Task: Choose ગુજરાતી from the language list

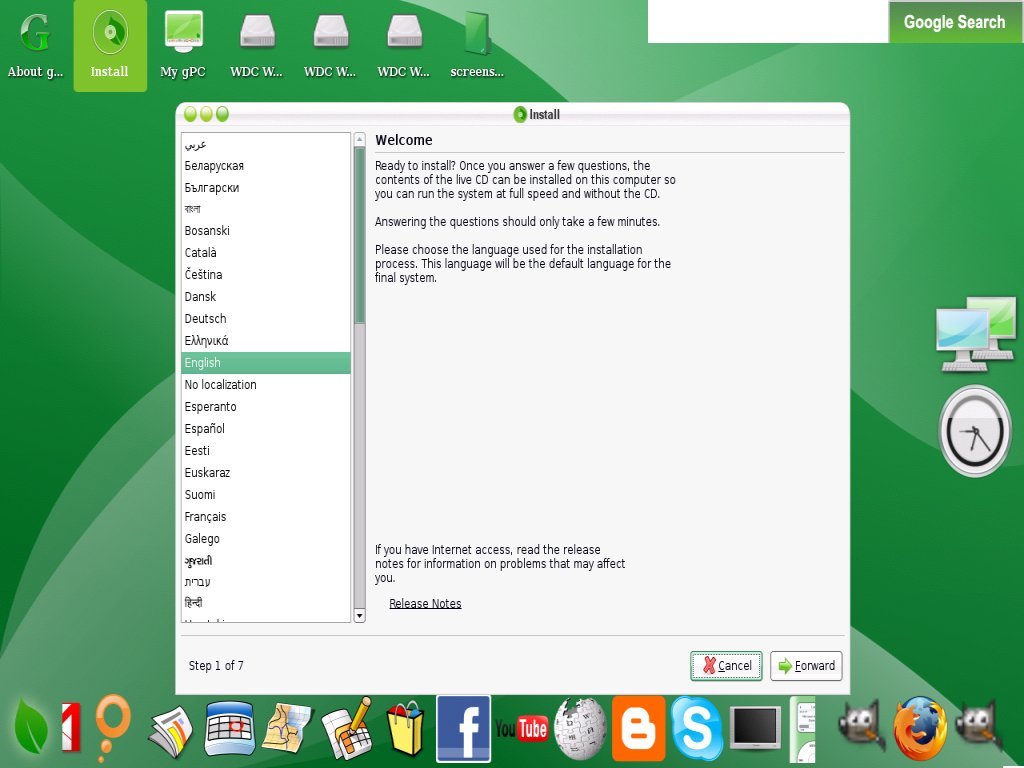Action: coord(266,560)
